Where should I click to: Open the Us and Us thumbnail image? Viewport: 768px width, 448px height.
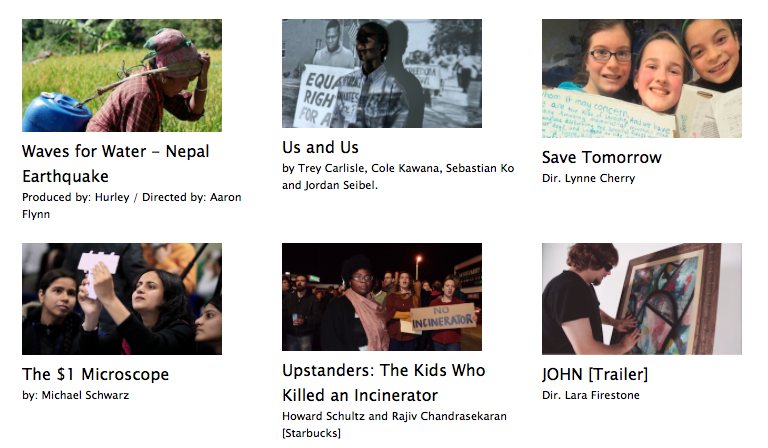tap(382, 73)
